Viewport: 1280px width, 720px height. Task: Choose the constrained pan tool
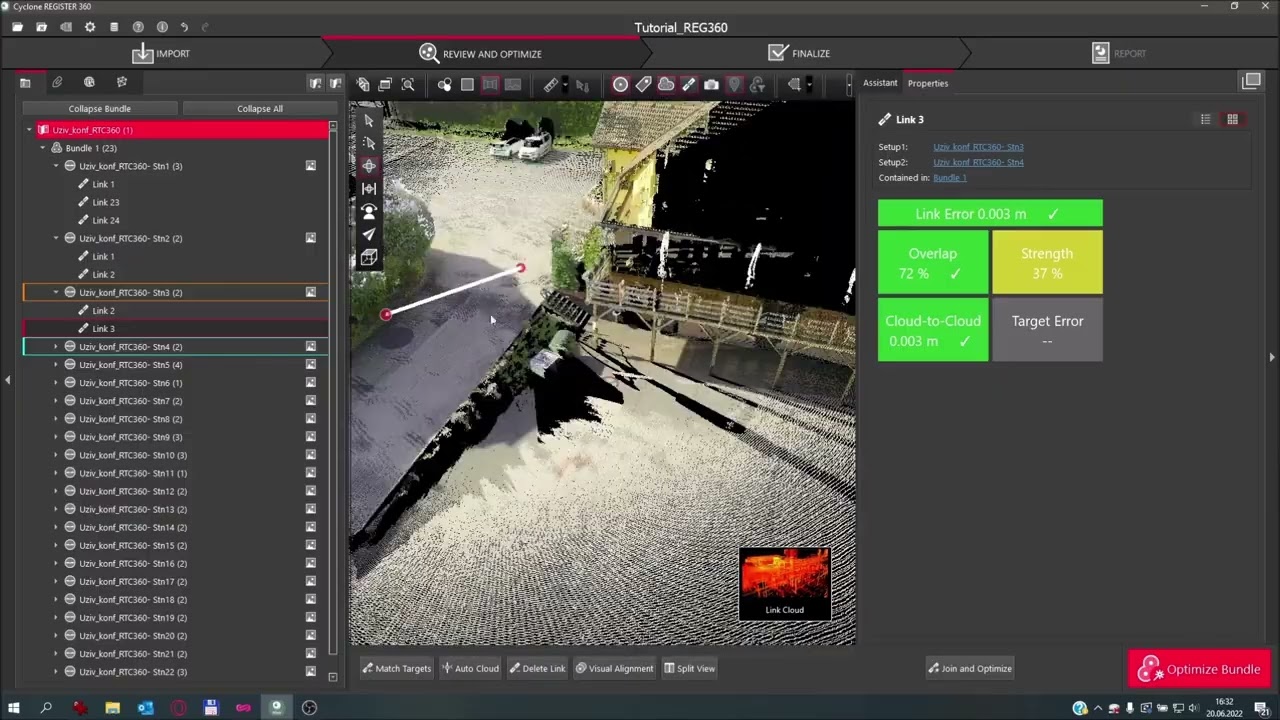pos(369,189)
